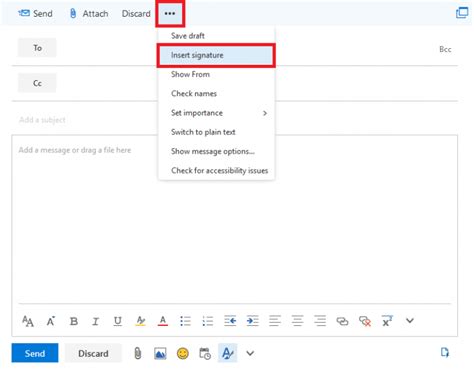Select Check for accessibility issues
The image size is (474, 374).
click(x=216, y=171)
